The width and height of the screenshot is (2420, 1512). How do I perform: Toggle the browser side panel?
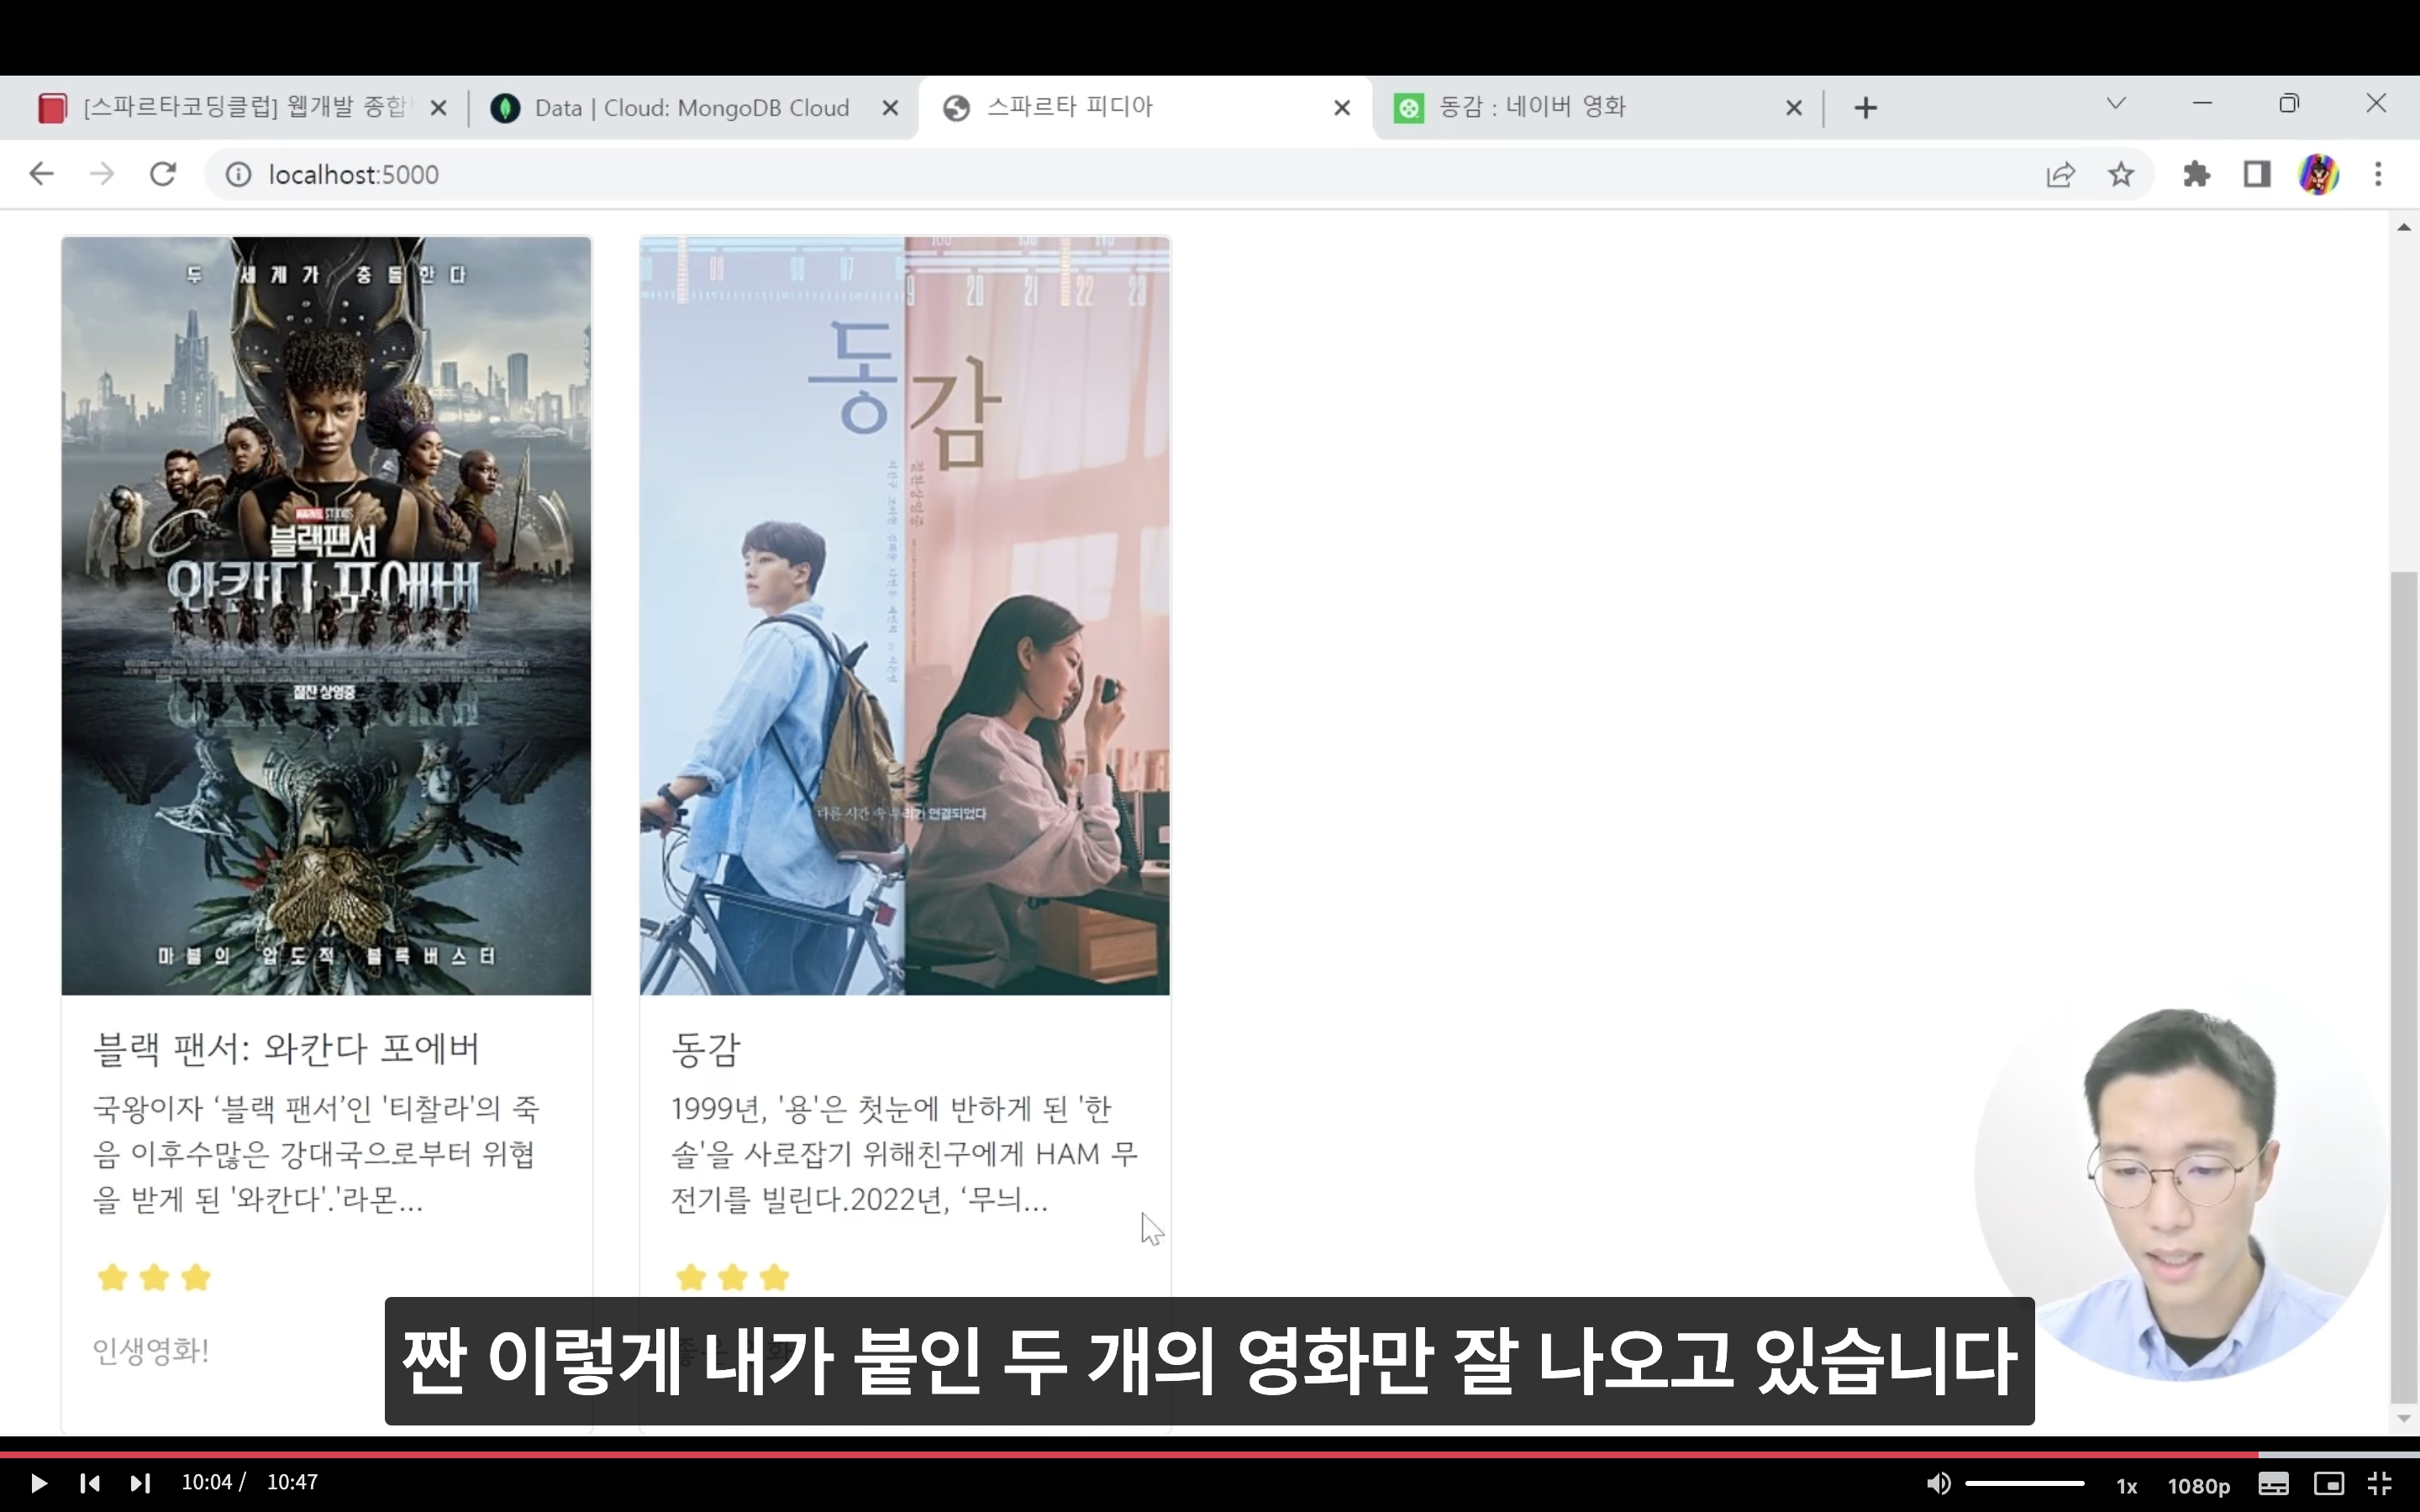click(2257, 175)
